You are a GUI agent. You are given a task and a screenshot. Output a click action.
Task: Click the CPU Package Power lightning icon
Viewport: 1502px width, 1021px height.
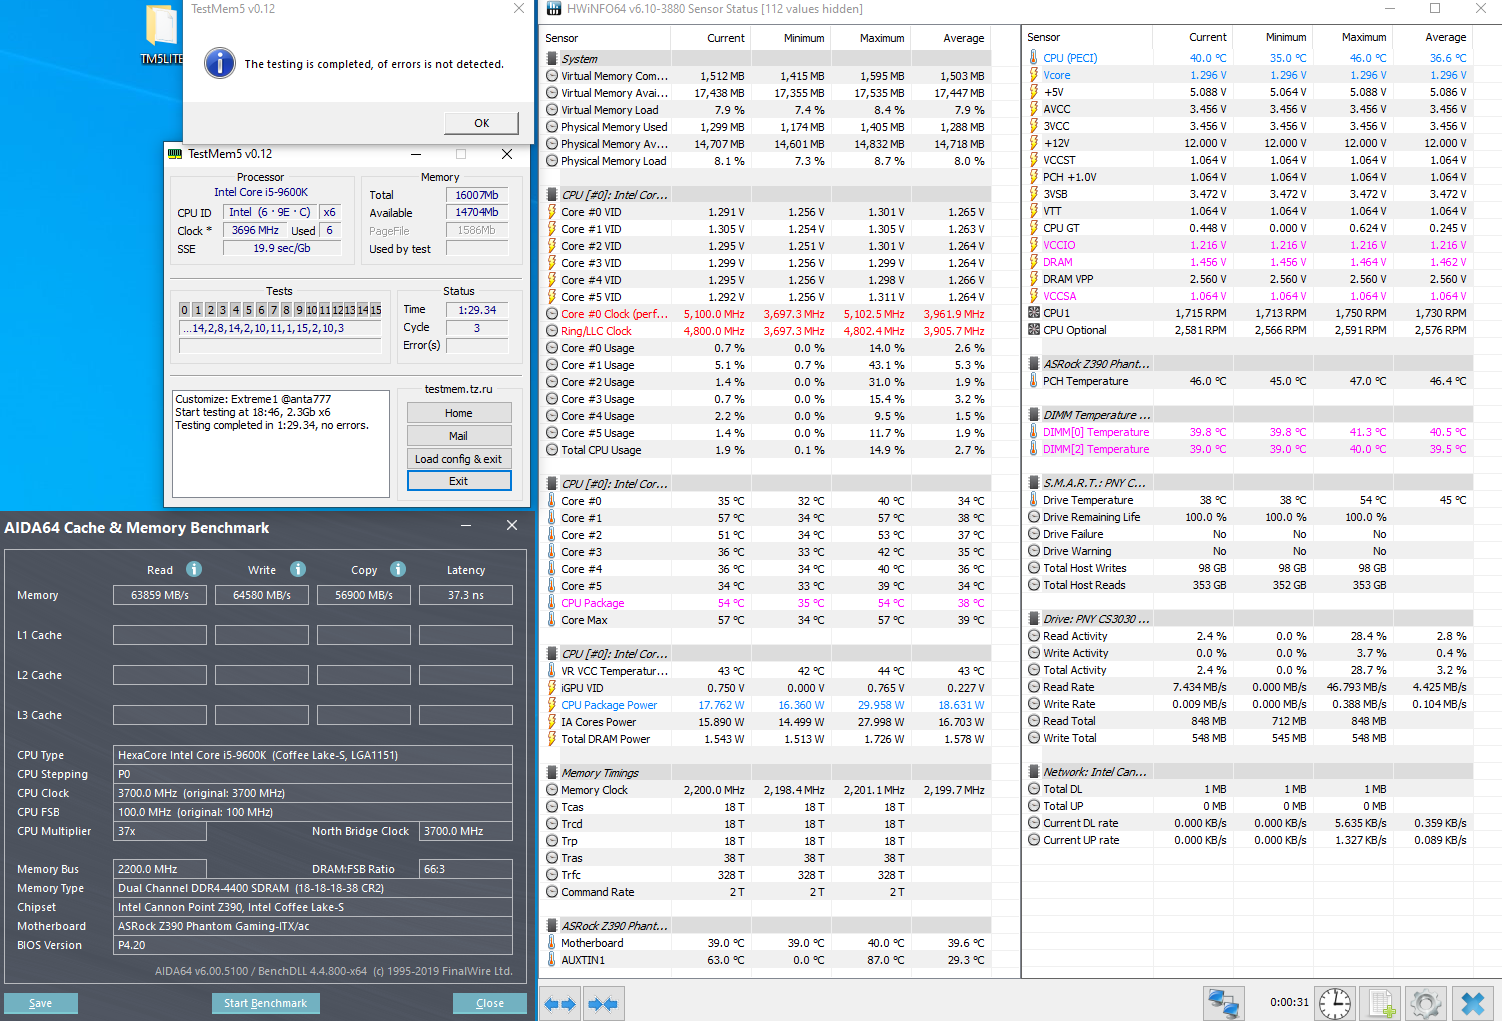coord(552,705)
